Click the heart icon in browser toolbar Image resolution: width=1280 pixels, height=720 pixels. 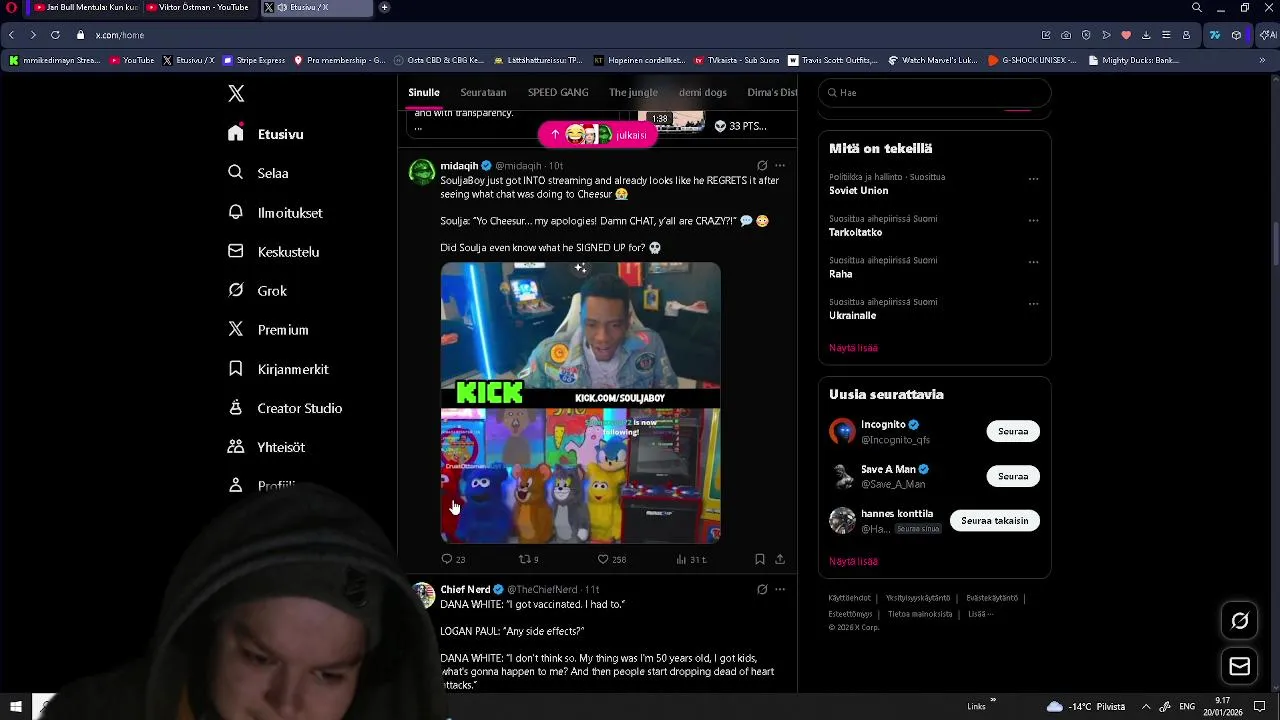coord(1126,35)
